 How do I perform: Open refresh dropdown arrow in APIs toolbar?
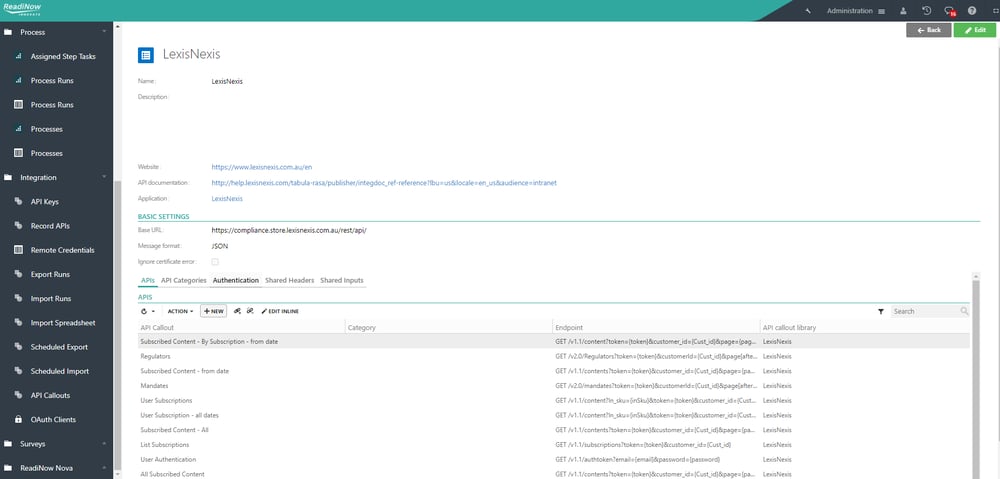point(154,311)
